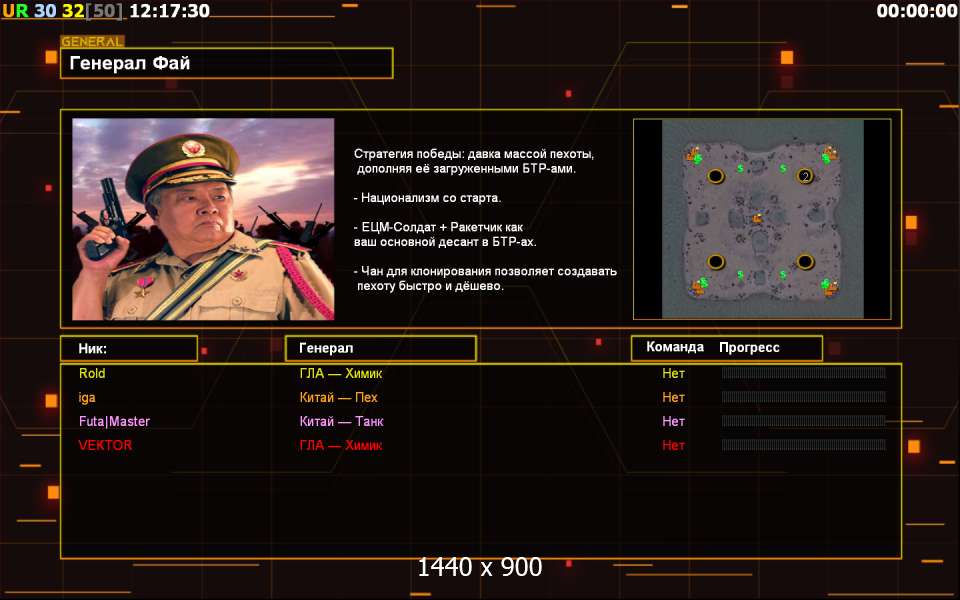Click the yellow GENERAL label
960x600 pixels.
[x=92, y=42]
